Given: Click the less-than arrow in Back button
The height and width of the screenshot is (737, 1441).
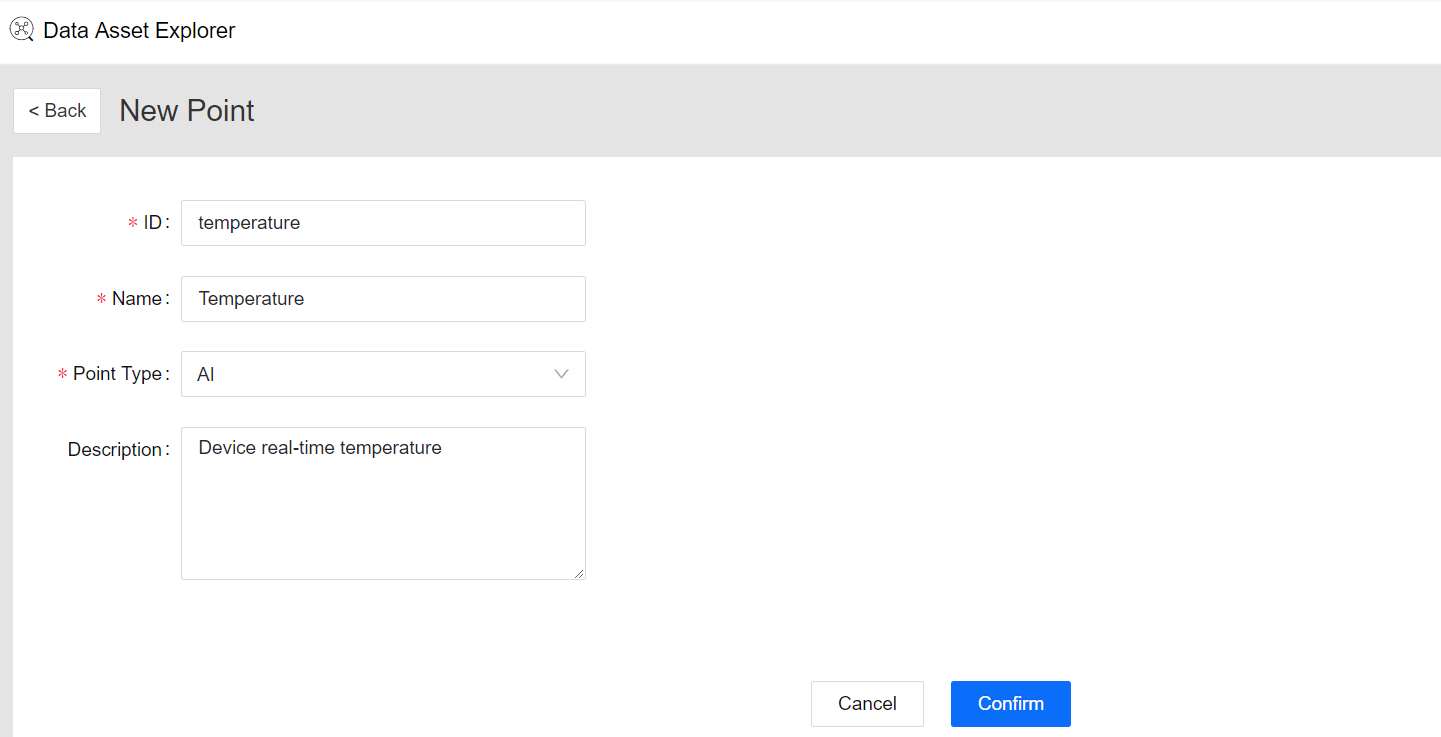Looking at the screenshot, I should [33, 111].
